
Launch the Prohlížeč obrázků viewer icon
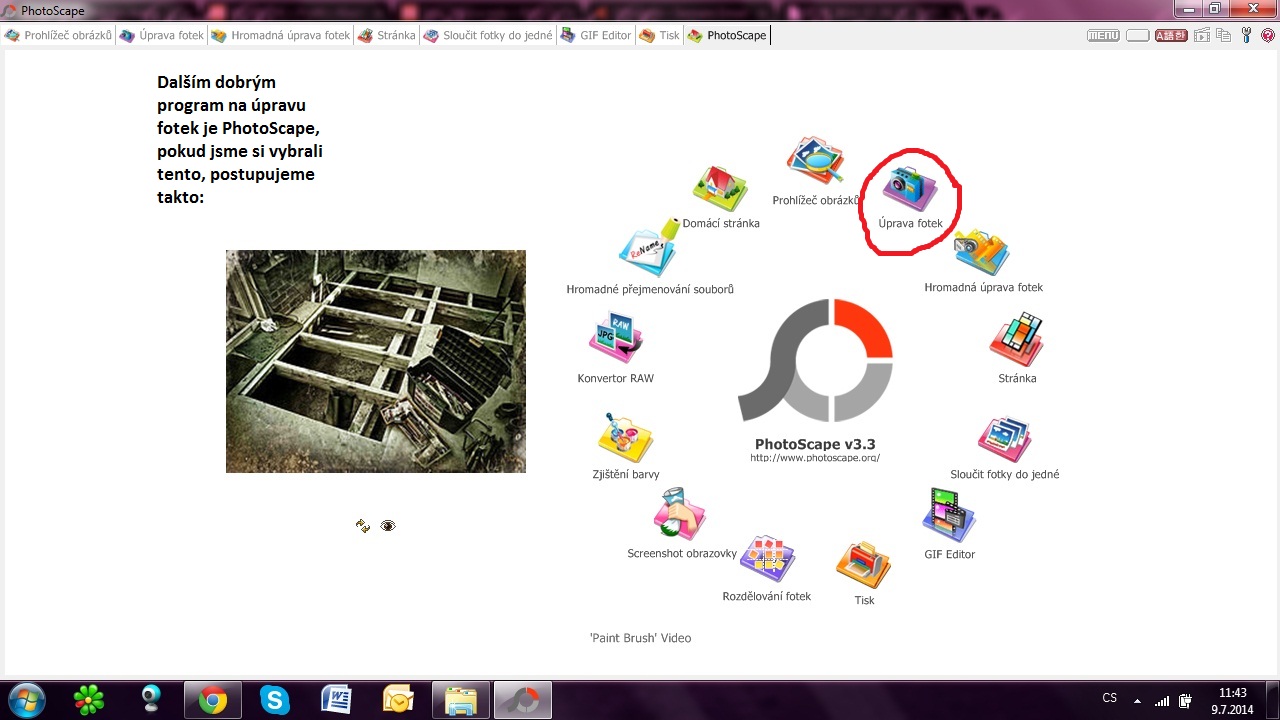(x=815, y=160)
